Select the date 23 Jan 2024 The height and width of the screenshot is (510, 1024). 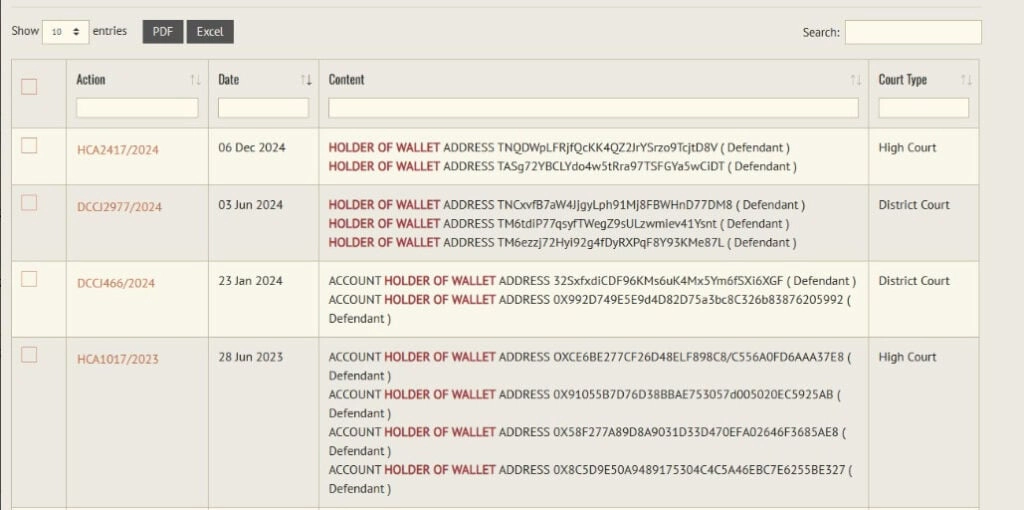tap(250, 281)
